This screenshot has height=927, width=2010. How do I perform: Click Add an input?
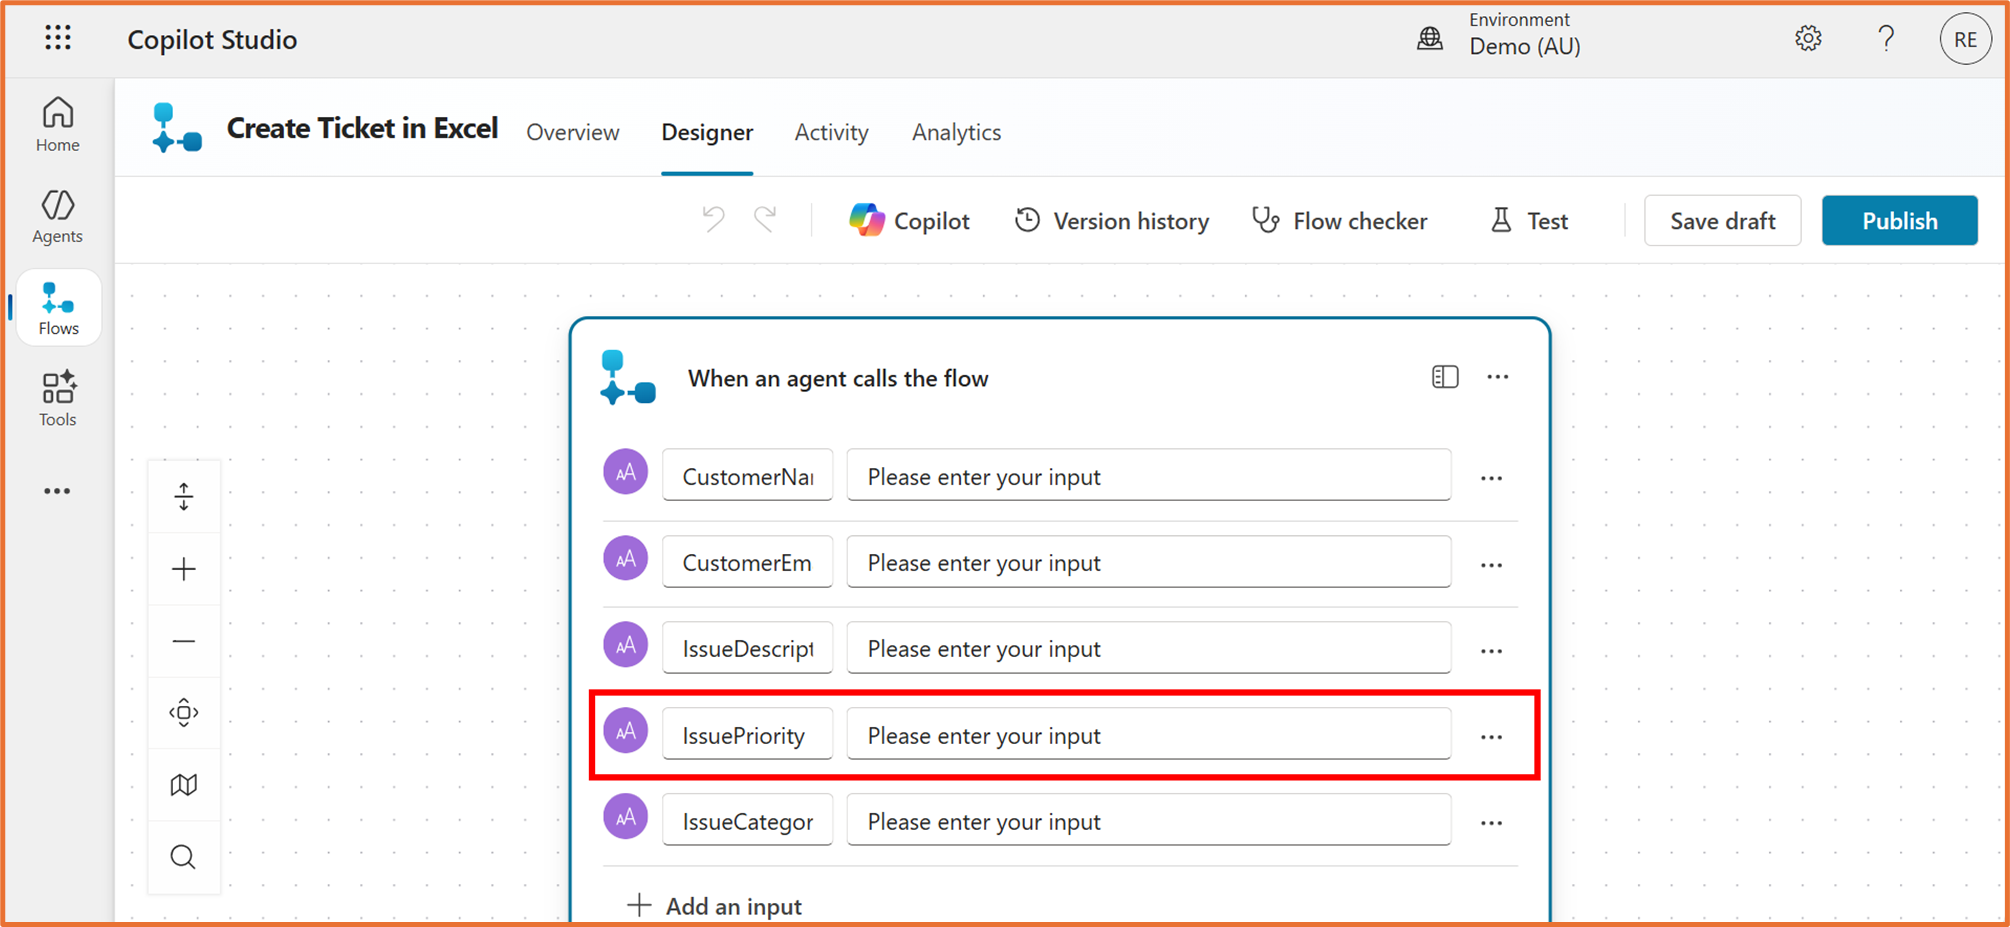pos(714,906)
